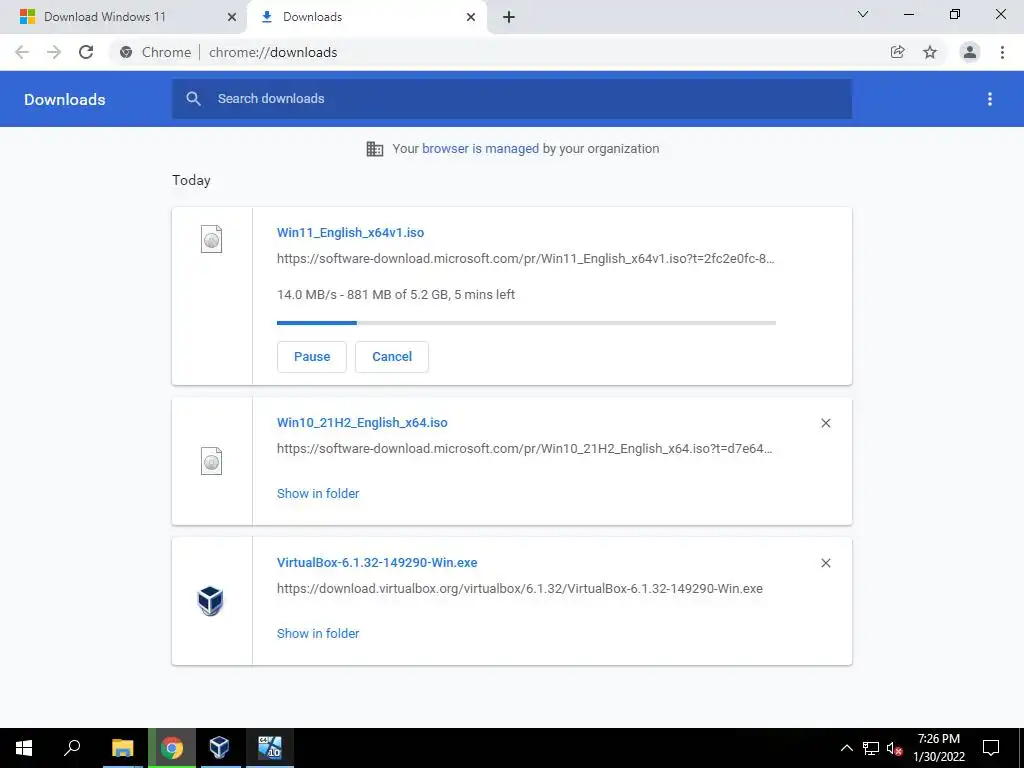The width and height of the screenshot is (1024, 768).
Task: Click the forward navigation arrow
Action: click(54, 52)
